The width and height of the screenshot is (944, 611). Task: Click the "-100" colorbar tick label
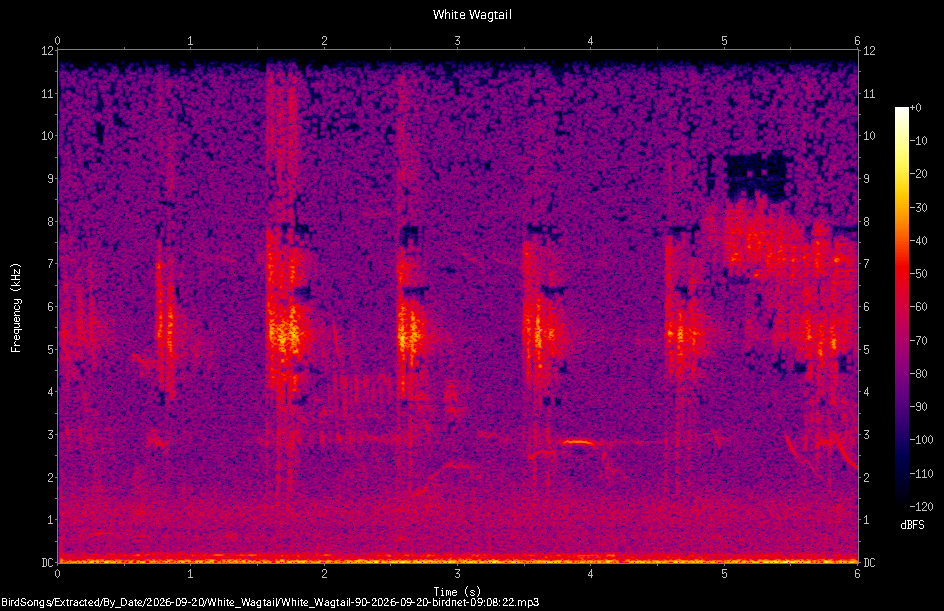(x=922, y=440)
